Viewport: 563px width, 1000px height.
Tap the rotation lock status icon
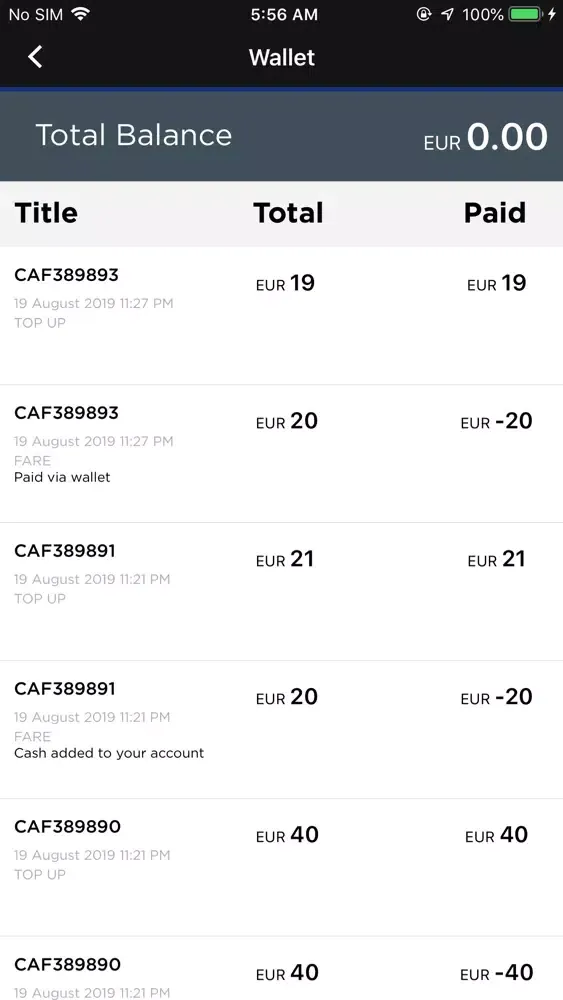[x=424, y=14]
